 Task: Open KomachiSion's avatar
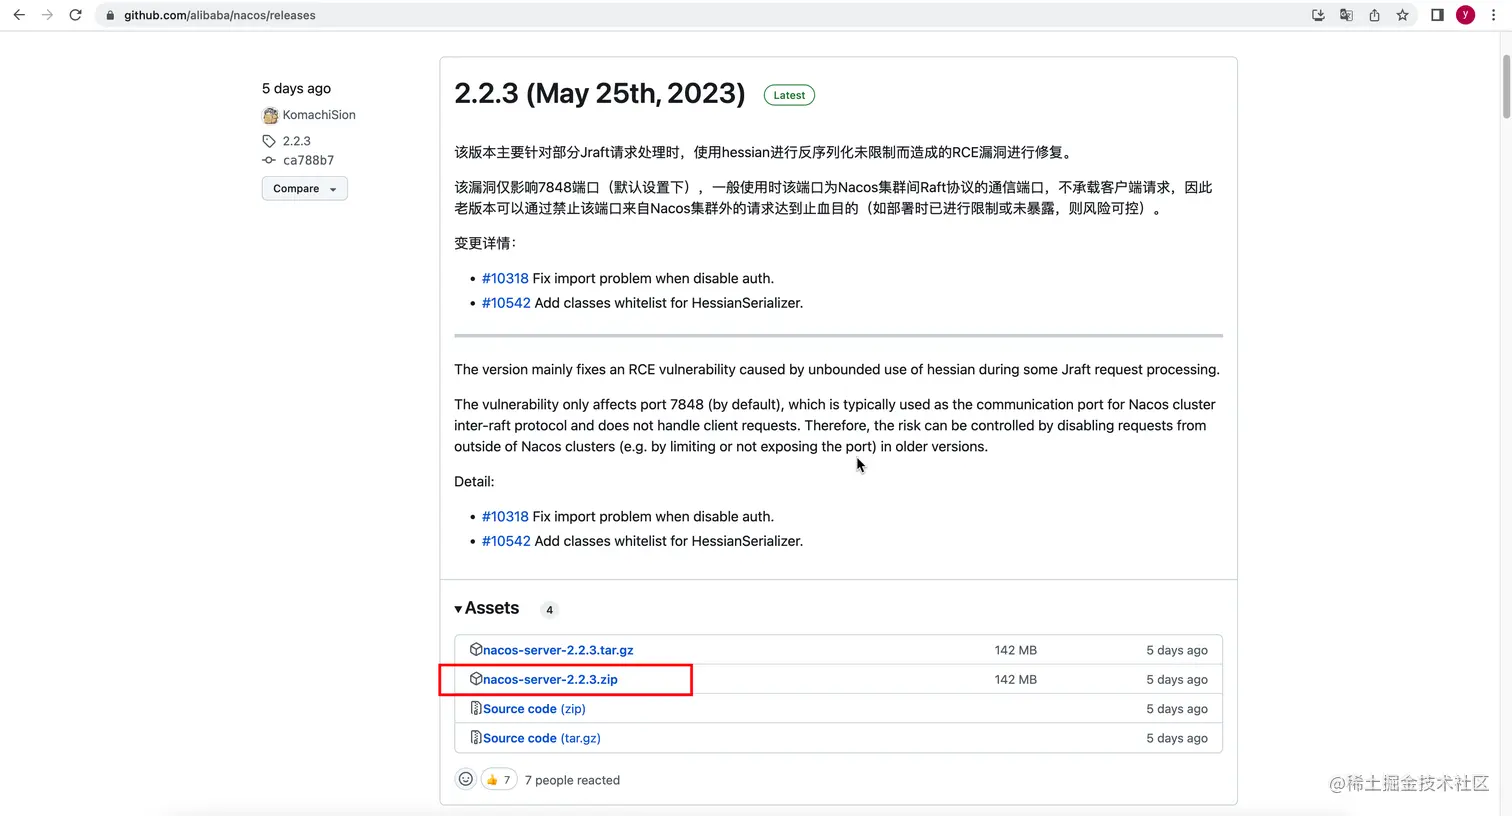point(270,115)
